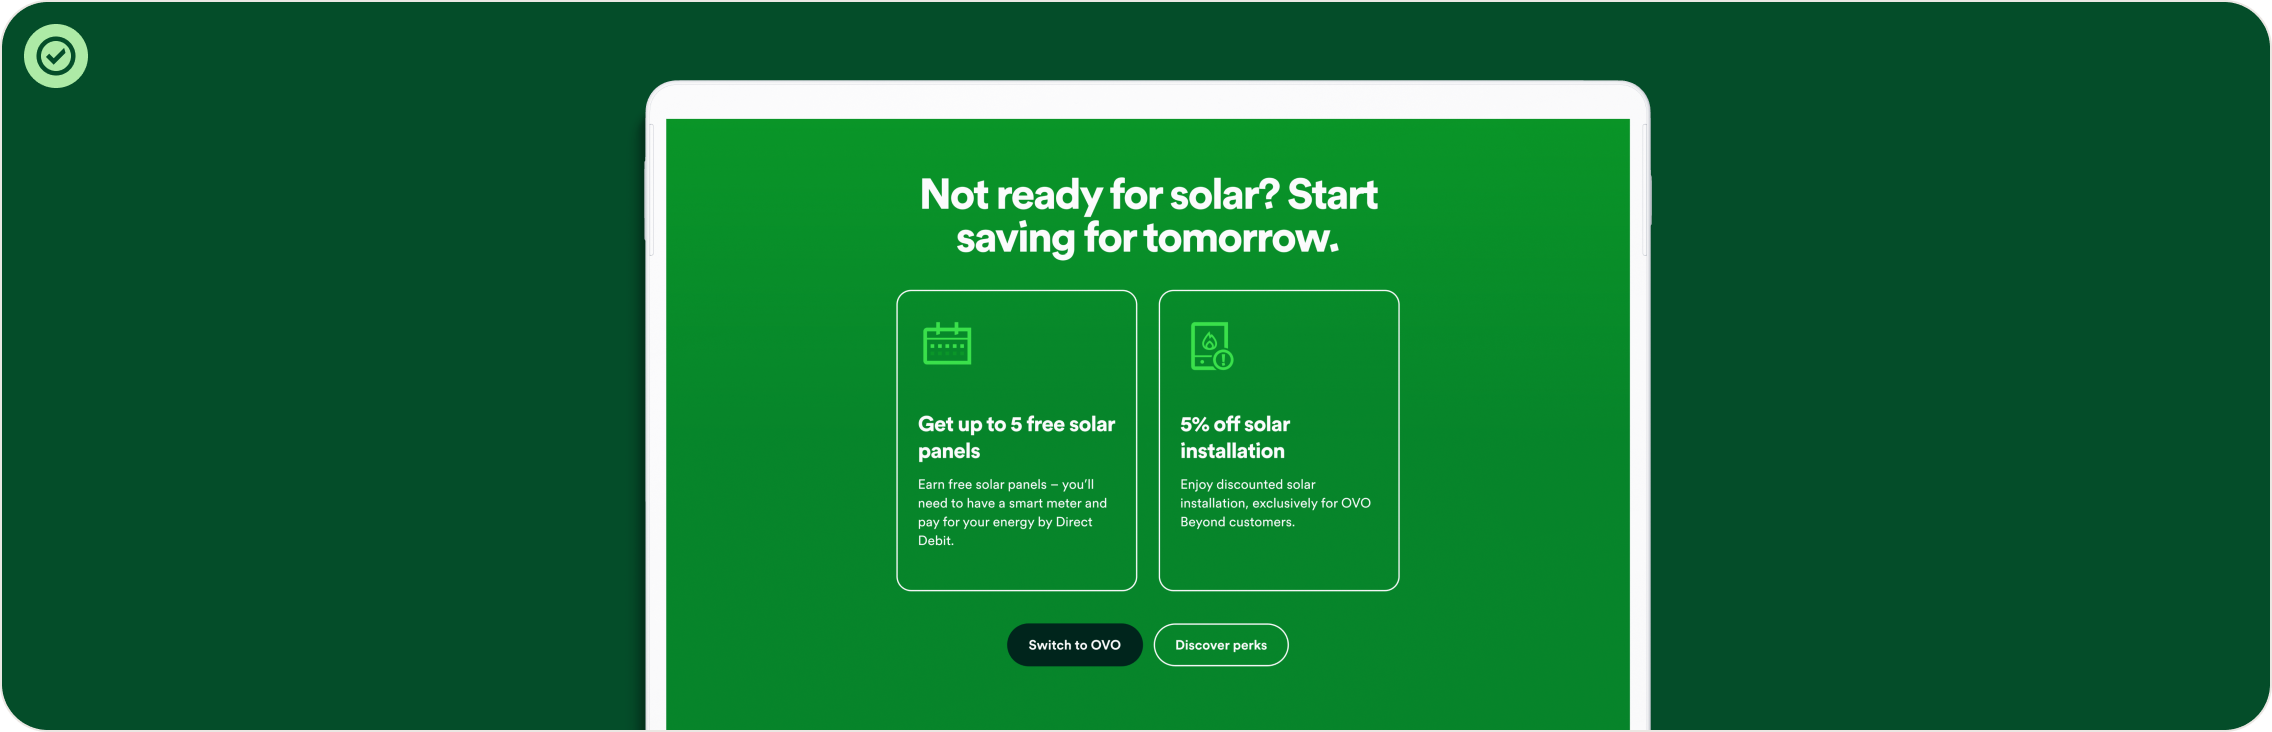
Task: Click the green checkmark badge icon
Action: (56, 56)
